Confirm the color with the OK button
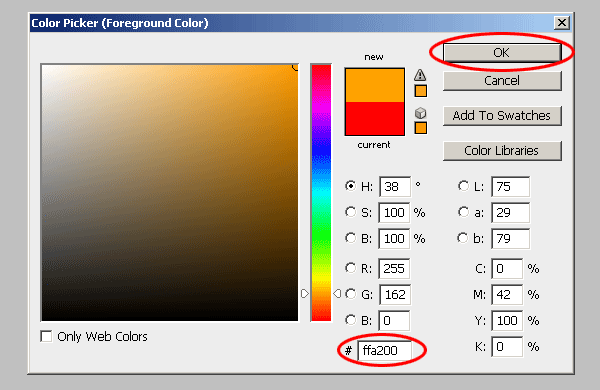Viewport: 600px width, 390px height. 502,52
